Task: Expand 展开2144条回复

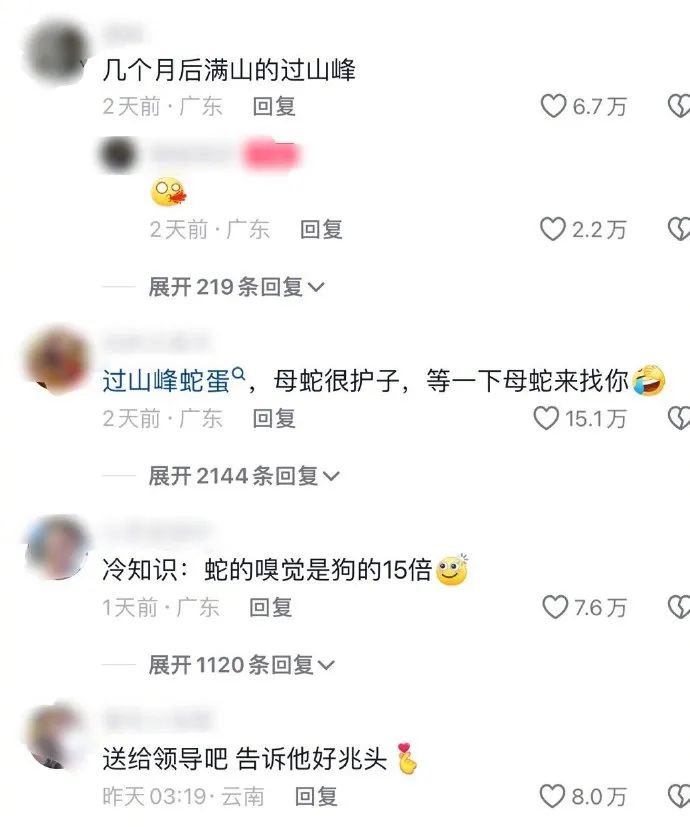Action: 244,476
